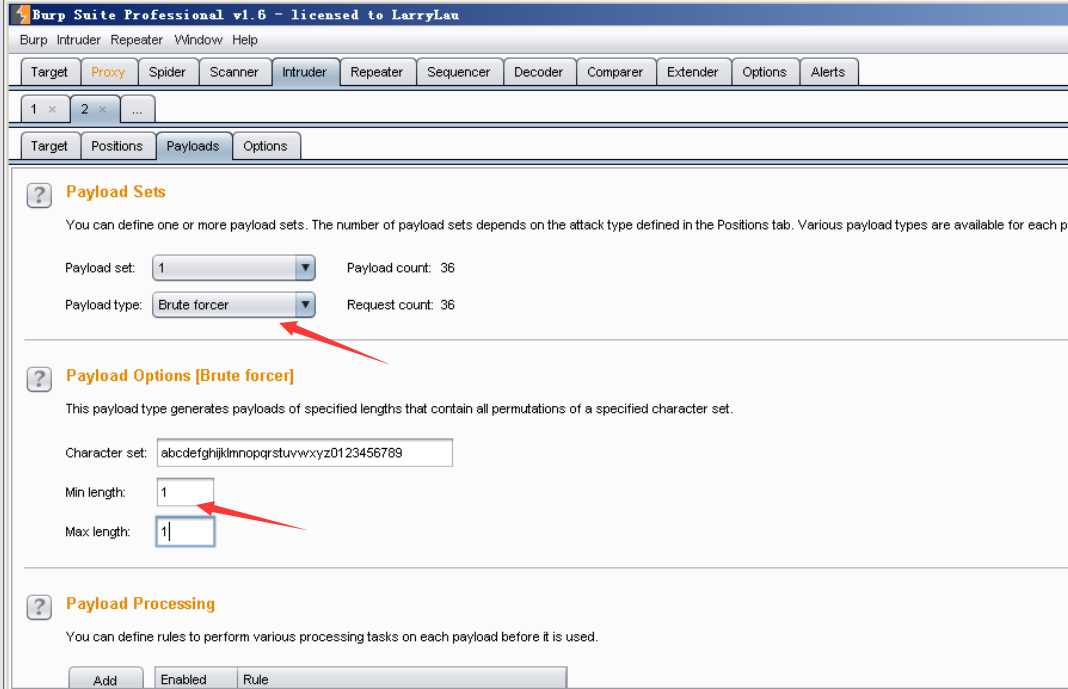Viewport: 1068px width, 689px height.
Task: Switch to the Decoder tab
Action: pyautogui.click(x=538, y=72)
